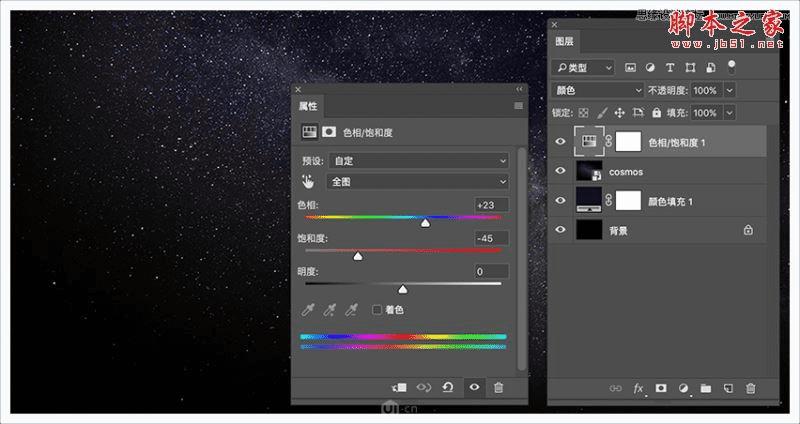Select the first eyedropper tool

(308, 310)
